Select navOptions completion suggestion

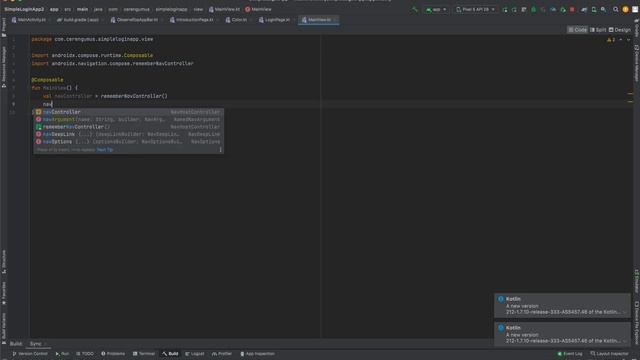(129, 141)
